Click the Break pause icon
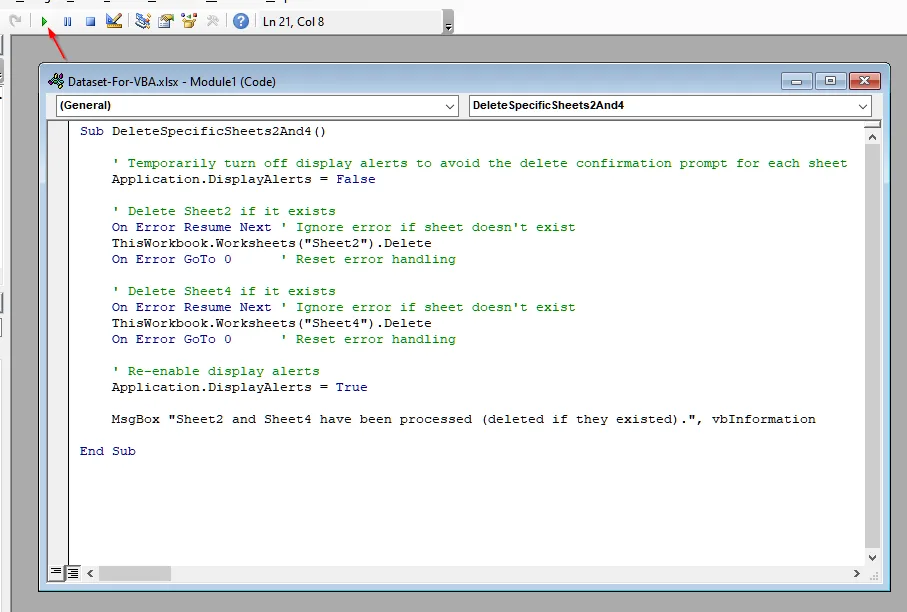The image size is (907, 612). [x=68, y=21]
